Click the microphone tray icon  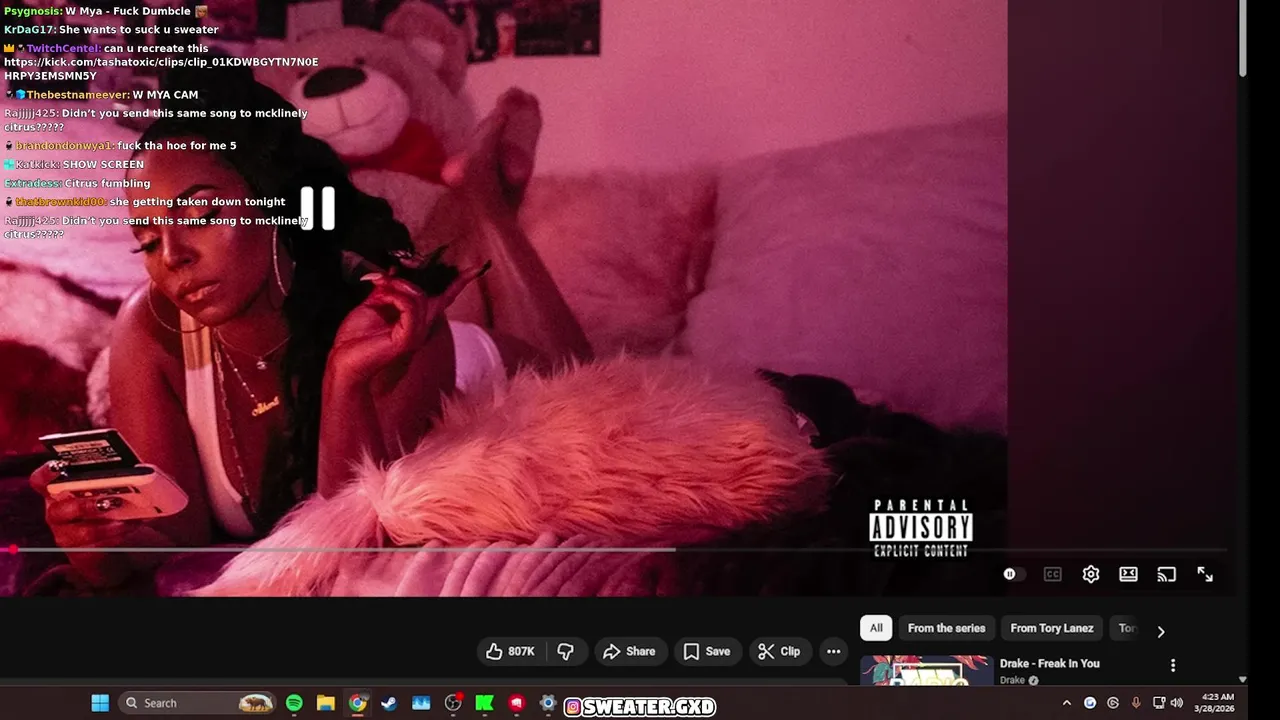[1136, 703]
